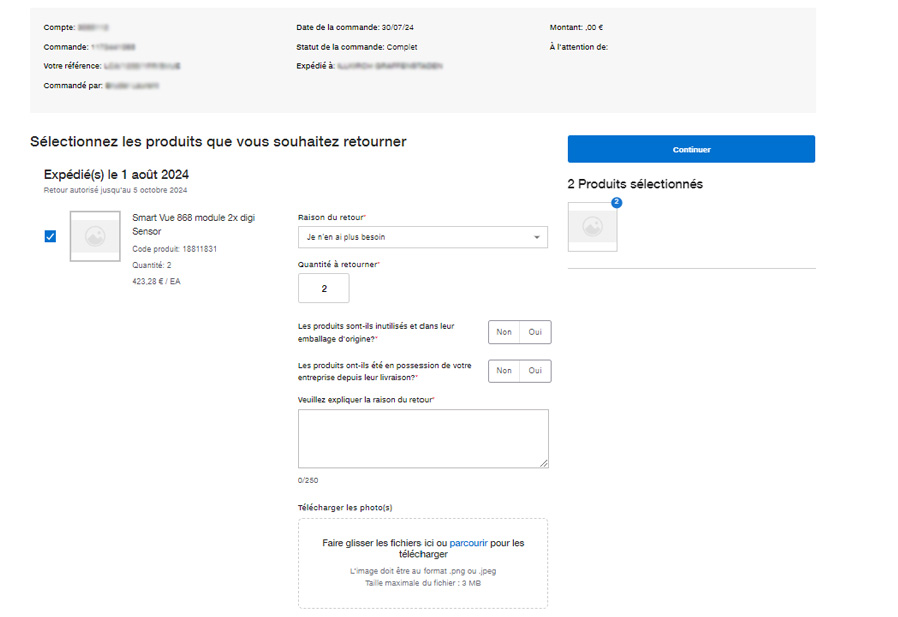Click the selected product thumbnail in summary
Viewport: 898px width, 617px height.
point(592,227)
